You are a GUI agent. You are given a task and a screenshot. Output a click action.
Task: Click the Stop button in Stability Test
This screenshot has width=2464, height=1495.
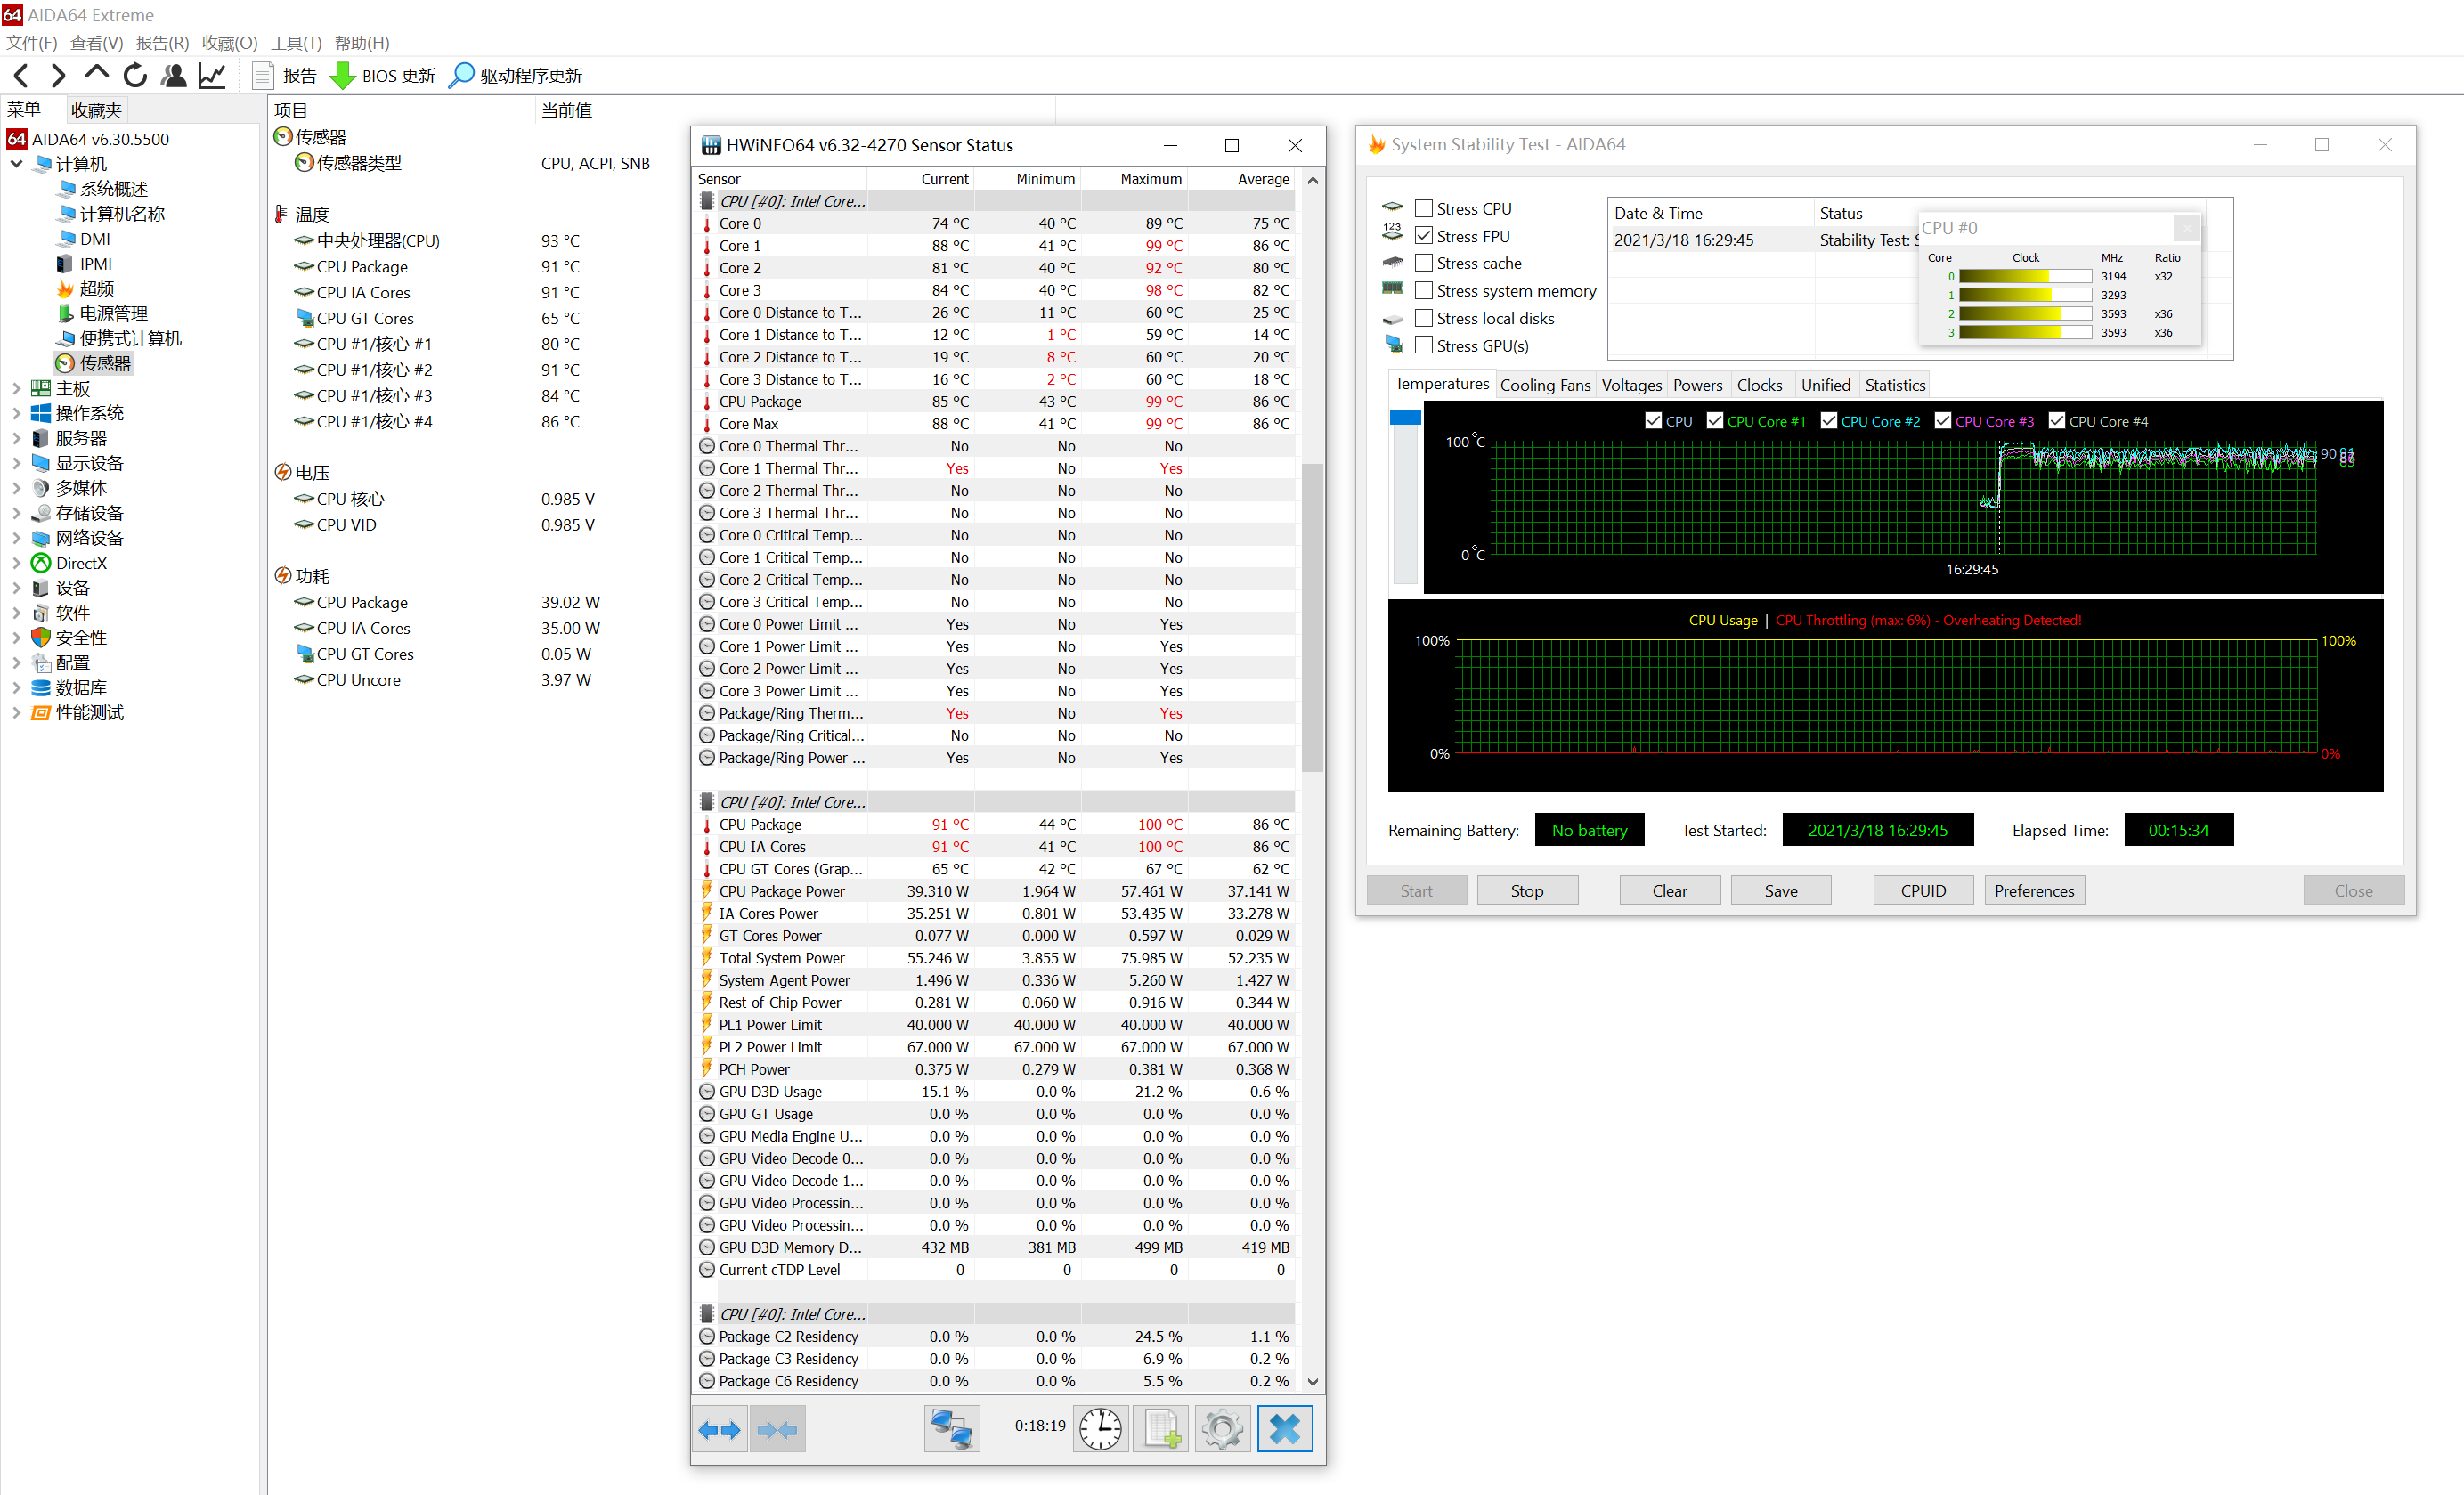(1527, 890)
